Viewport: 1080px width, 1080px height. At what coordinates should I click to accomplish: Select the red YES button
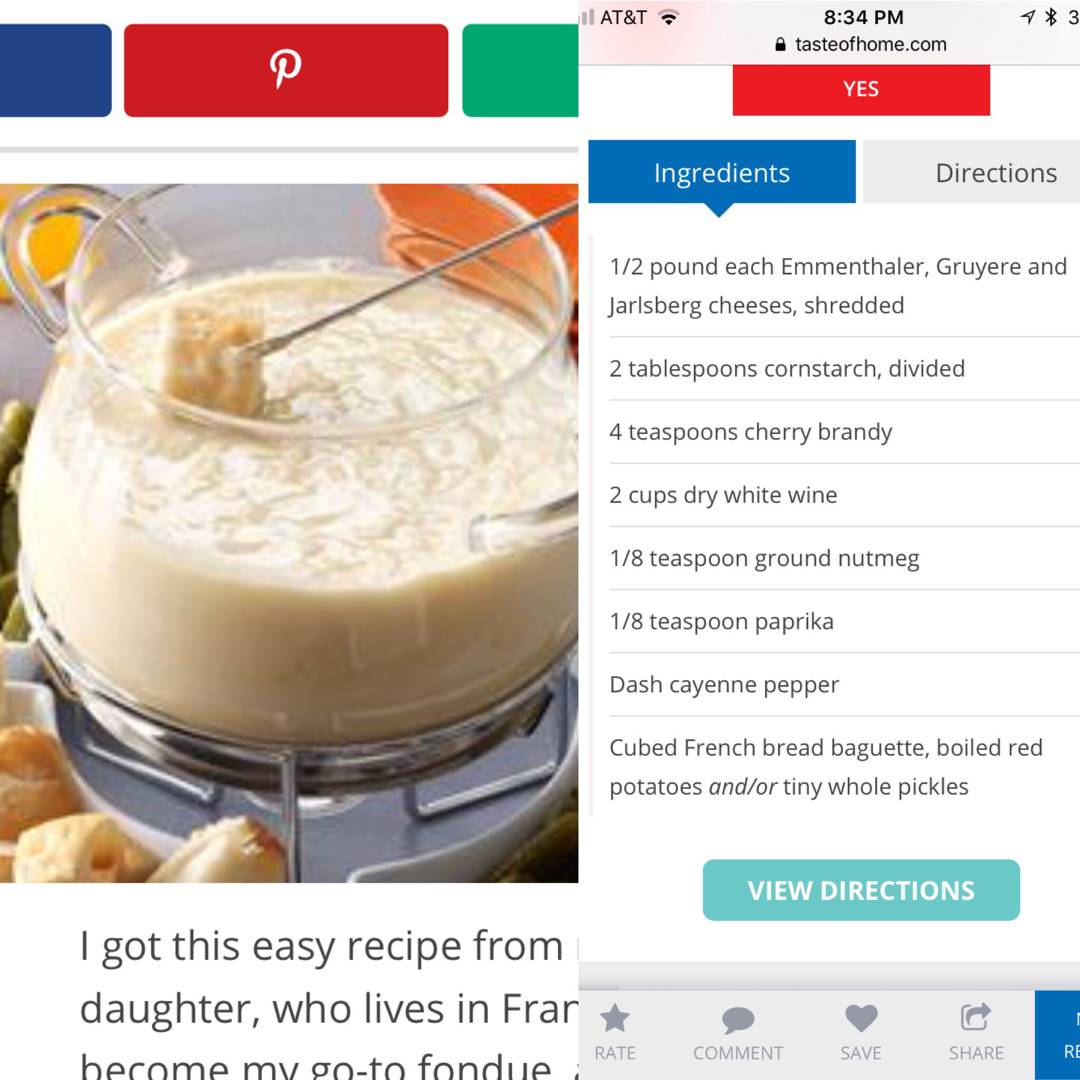(861, 90)
